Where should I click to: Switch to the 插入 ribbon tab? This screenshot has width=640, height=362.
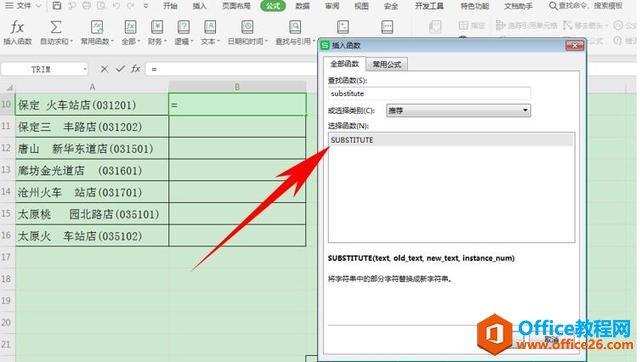tap(199, 6)
